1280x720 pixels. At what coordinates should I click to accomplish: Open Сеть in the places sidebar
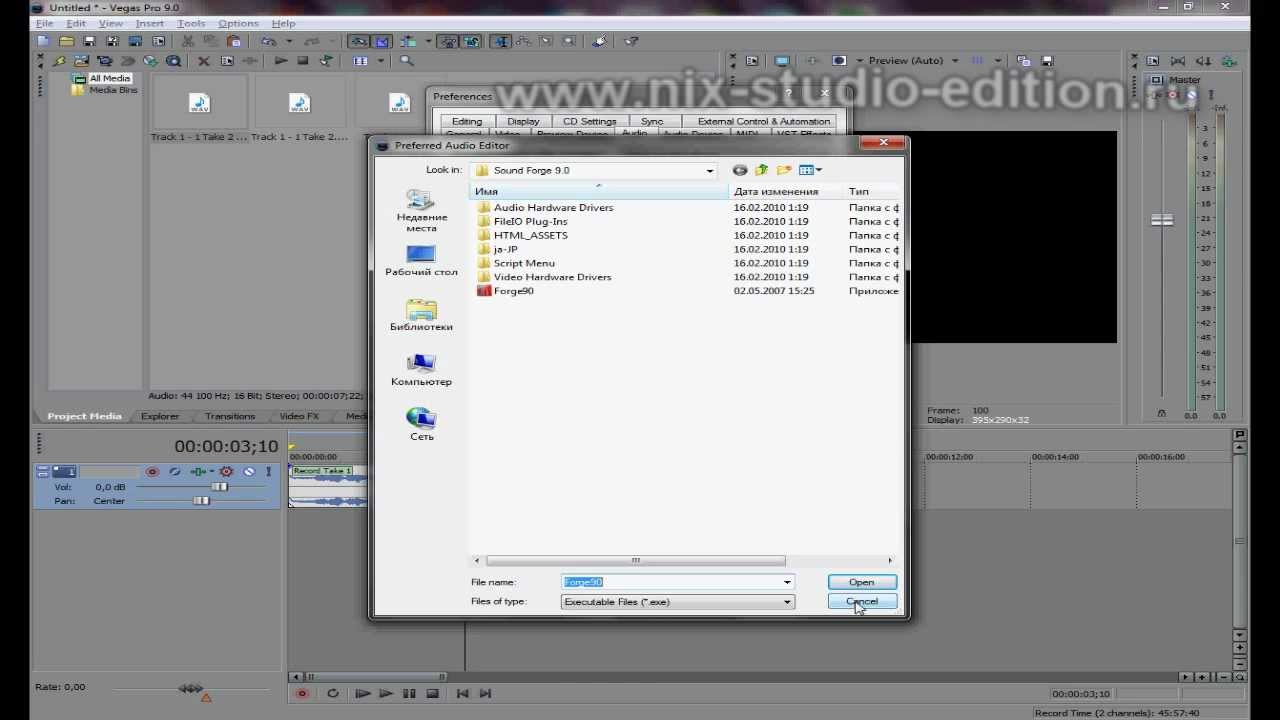pyautogui.click(x=421, y=425)
